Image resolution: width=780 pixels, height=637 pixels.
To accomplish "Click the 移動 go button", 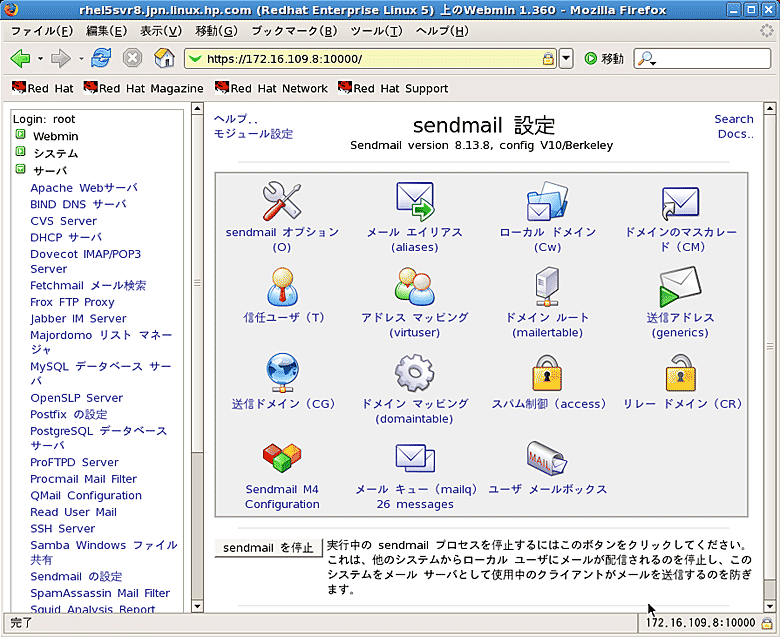I will click(604, 59).
